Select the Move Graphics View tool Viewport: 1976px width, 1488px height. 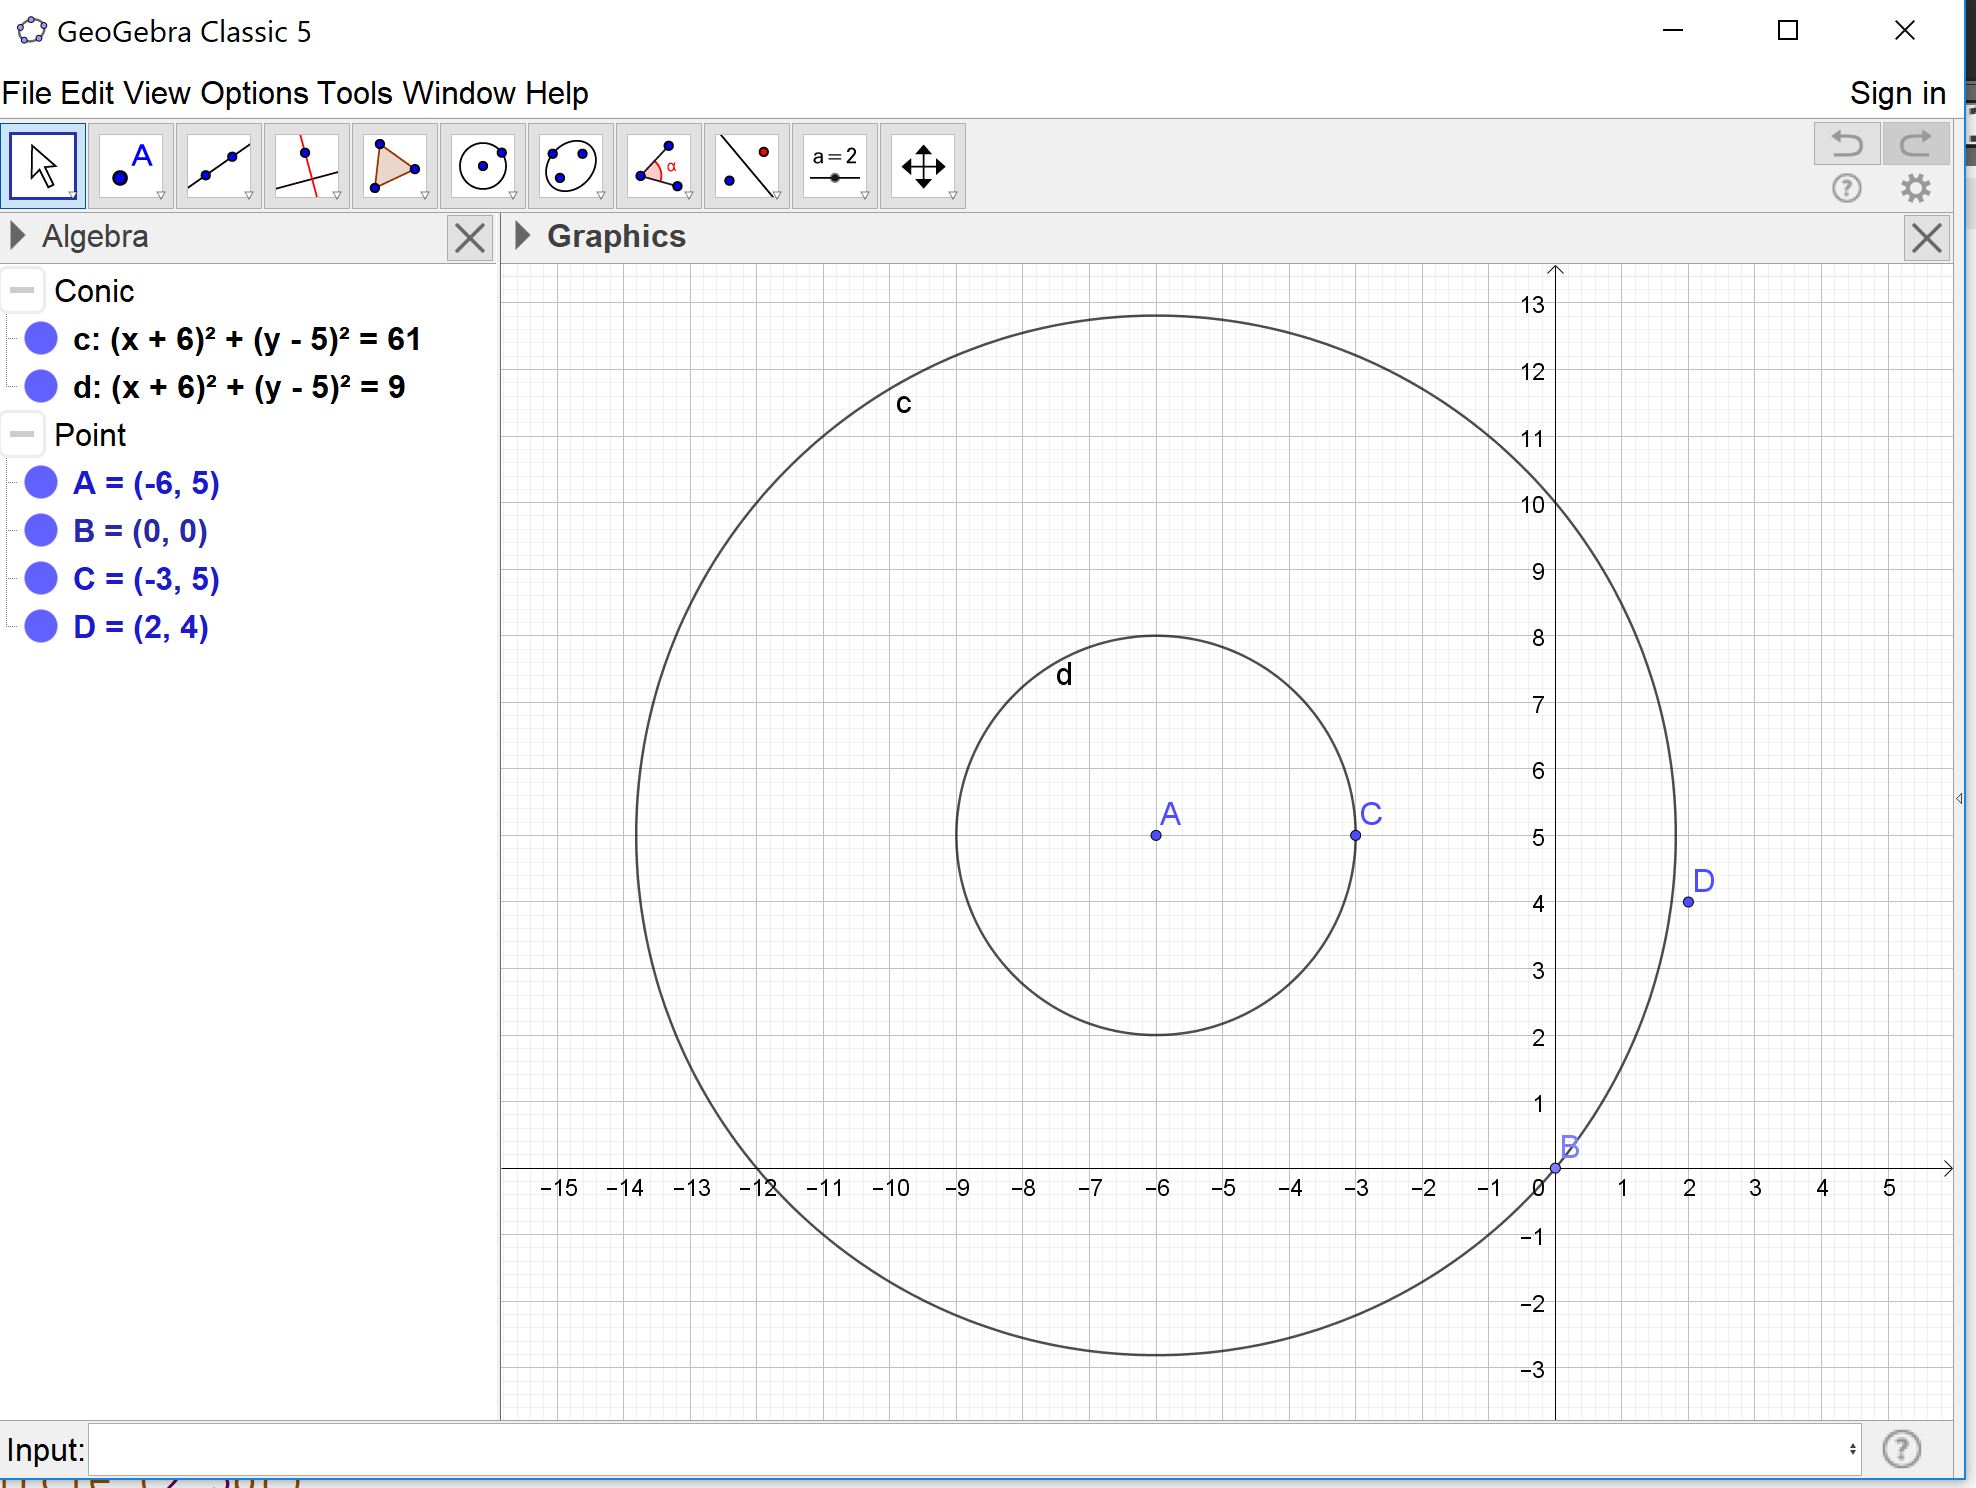(x=923, y=166)
